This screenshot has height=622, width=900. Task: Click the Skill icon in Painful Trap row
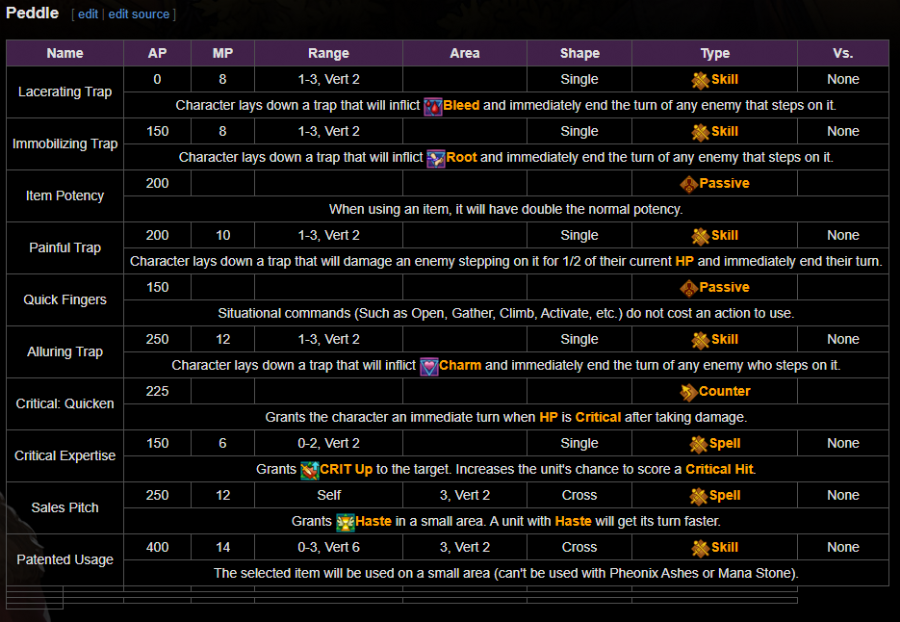click(x=700, y=236)
